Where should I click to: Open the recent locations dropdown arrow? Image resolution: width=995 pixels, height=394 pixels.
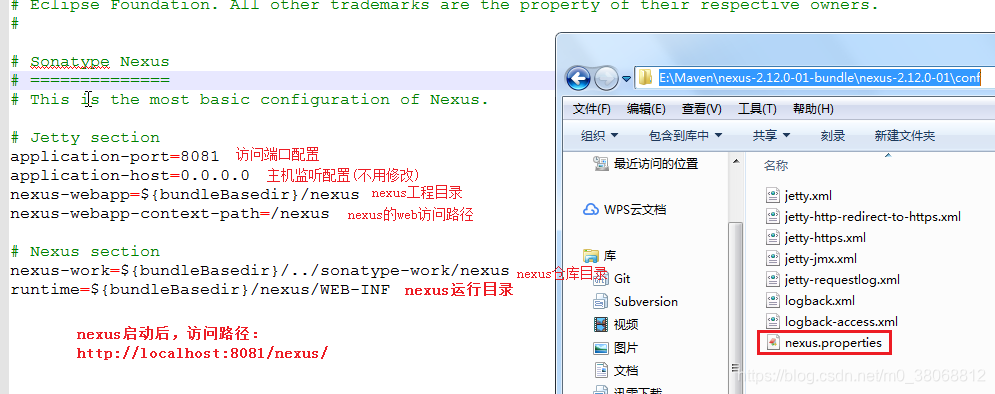626,79
